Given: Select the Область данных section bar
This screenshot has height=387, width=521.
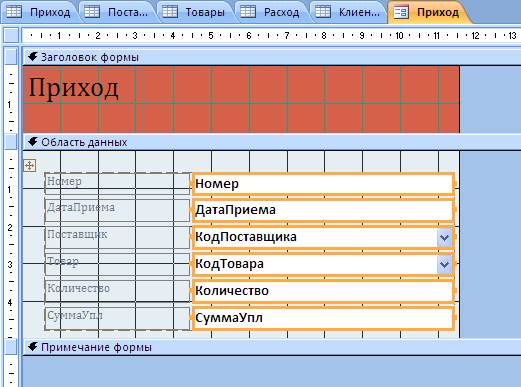Looking at the screenshot, I should (272, 142).
